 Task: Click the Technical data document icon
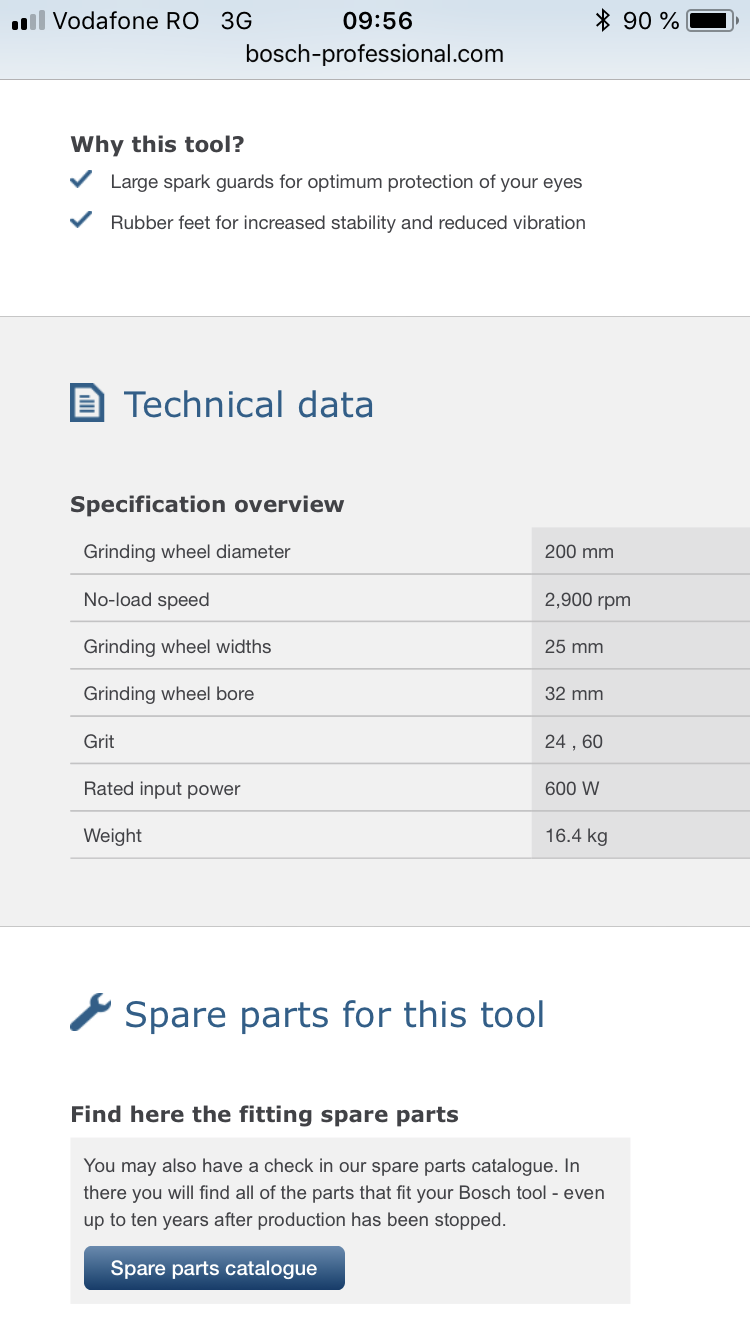[87, 403]
